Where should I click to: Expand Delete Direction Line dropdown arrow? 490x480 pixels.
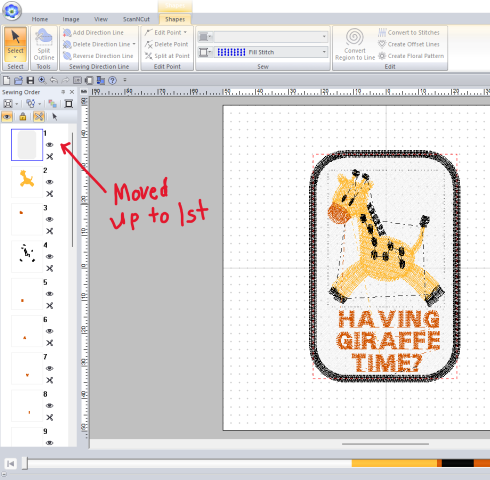pyautogui.click(x=134, y=44)
